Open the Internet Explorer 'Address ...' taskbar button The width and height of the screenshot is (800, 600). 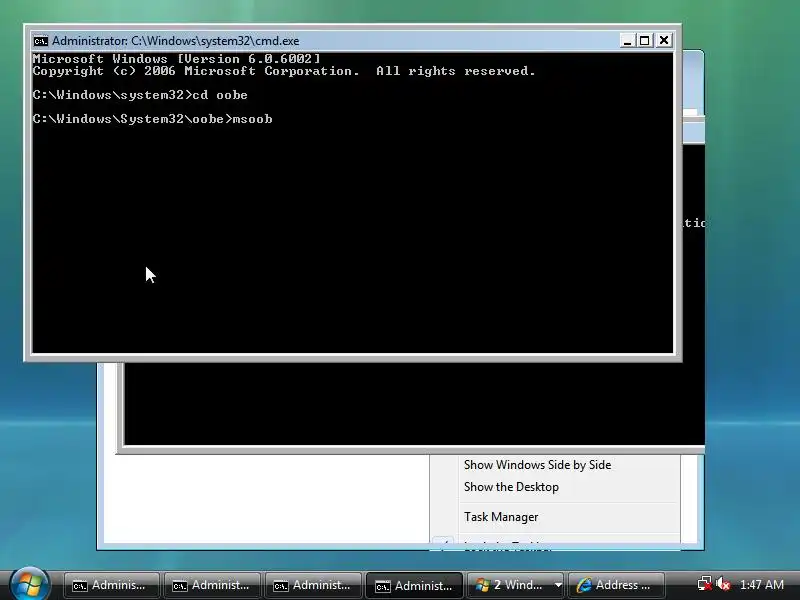click(x=617, y=585)
